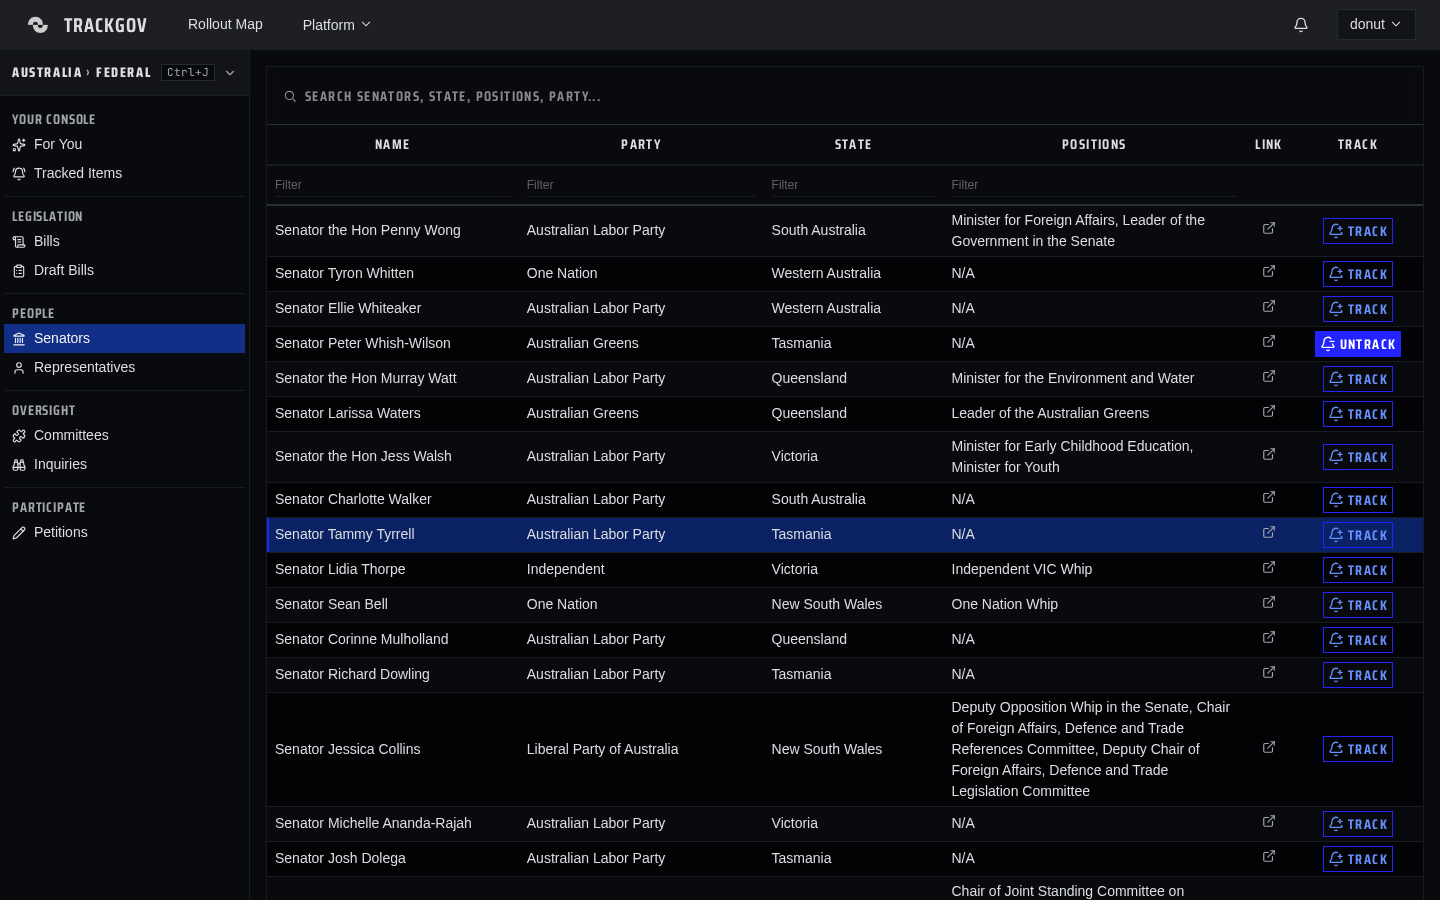Open external link for Michelle Ananda-Rajah
This screenshot has height=900, width=1440.
pyautogui.click(x=1269, y=822)
